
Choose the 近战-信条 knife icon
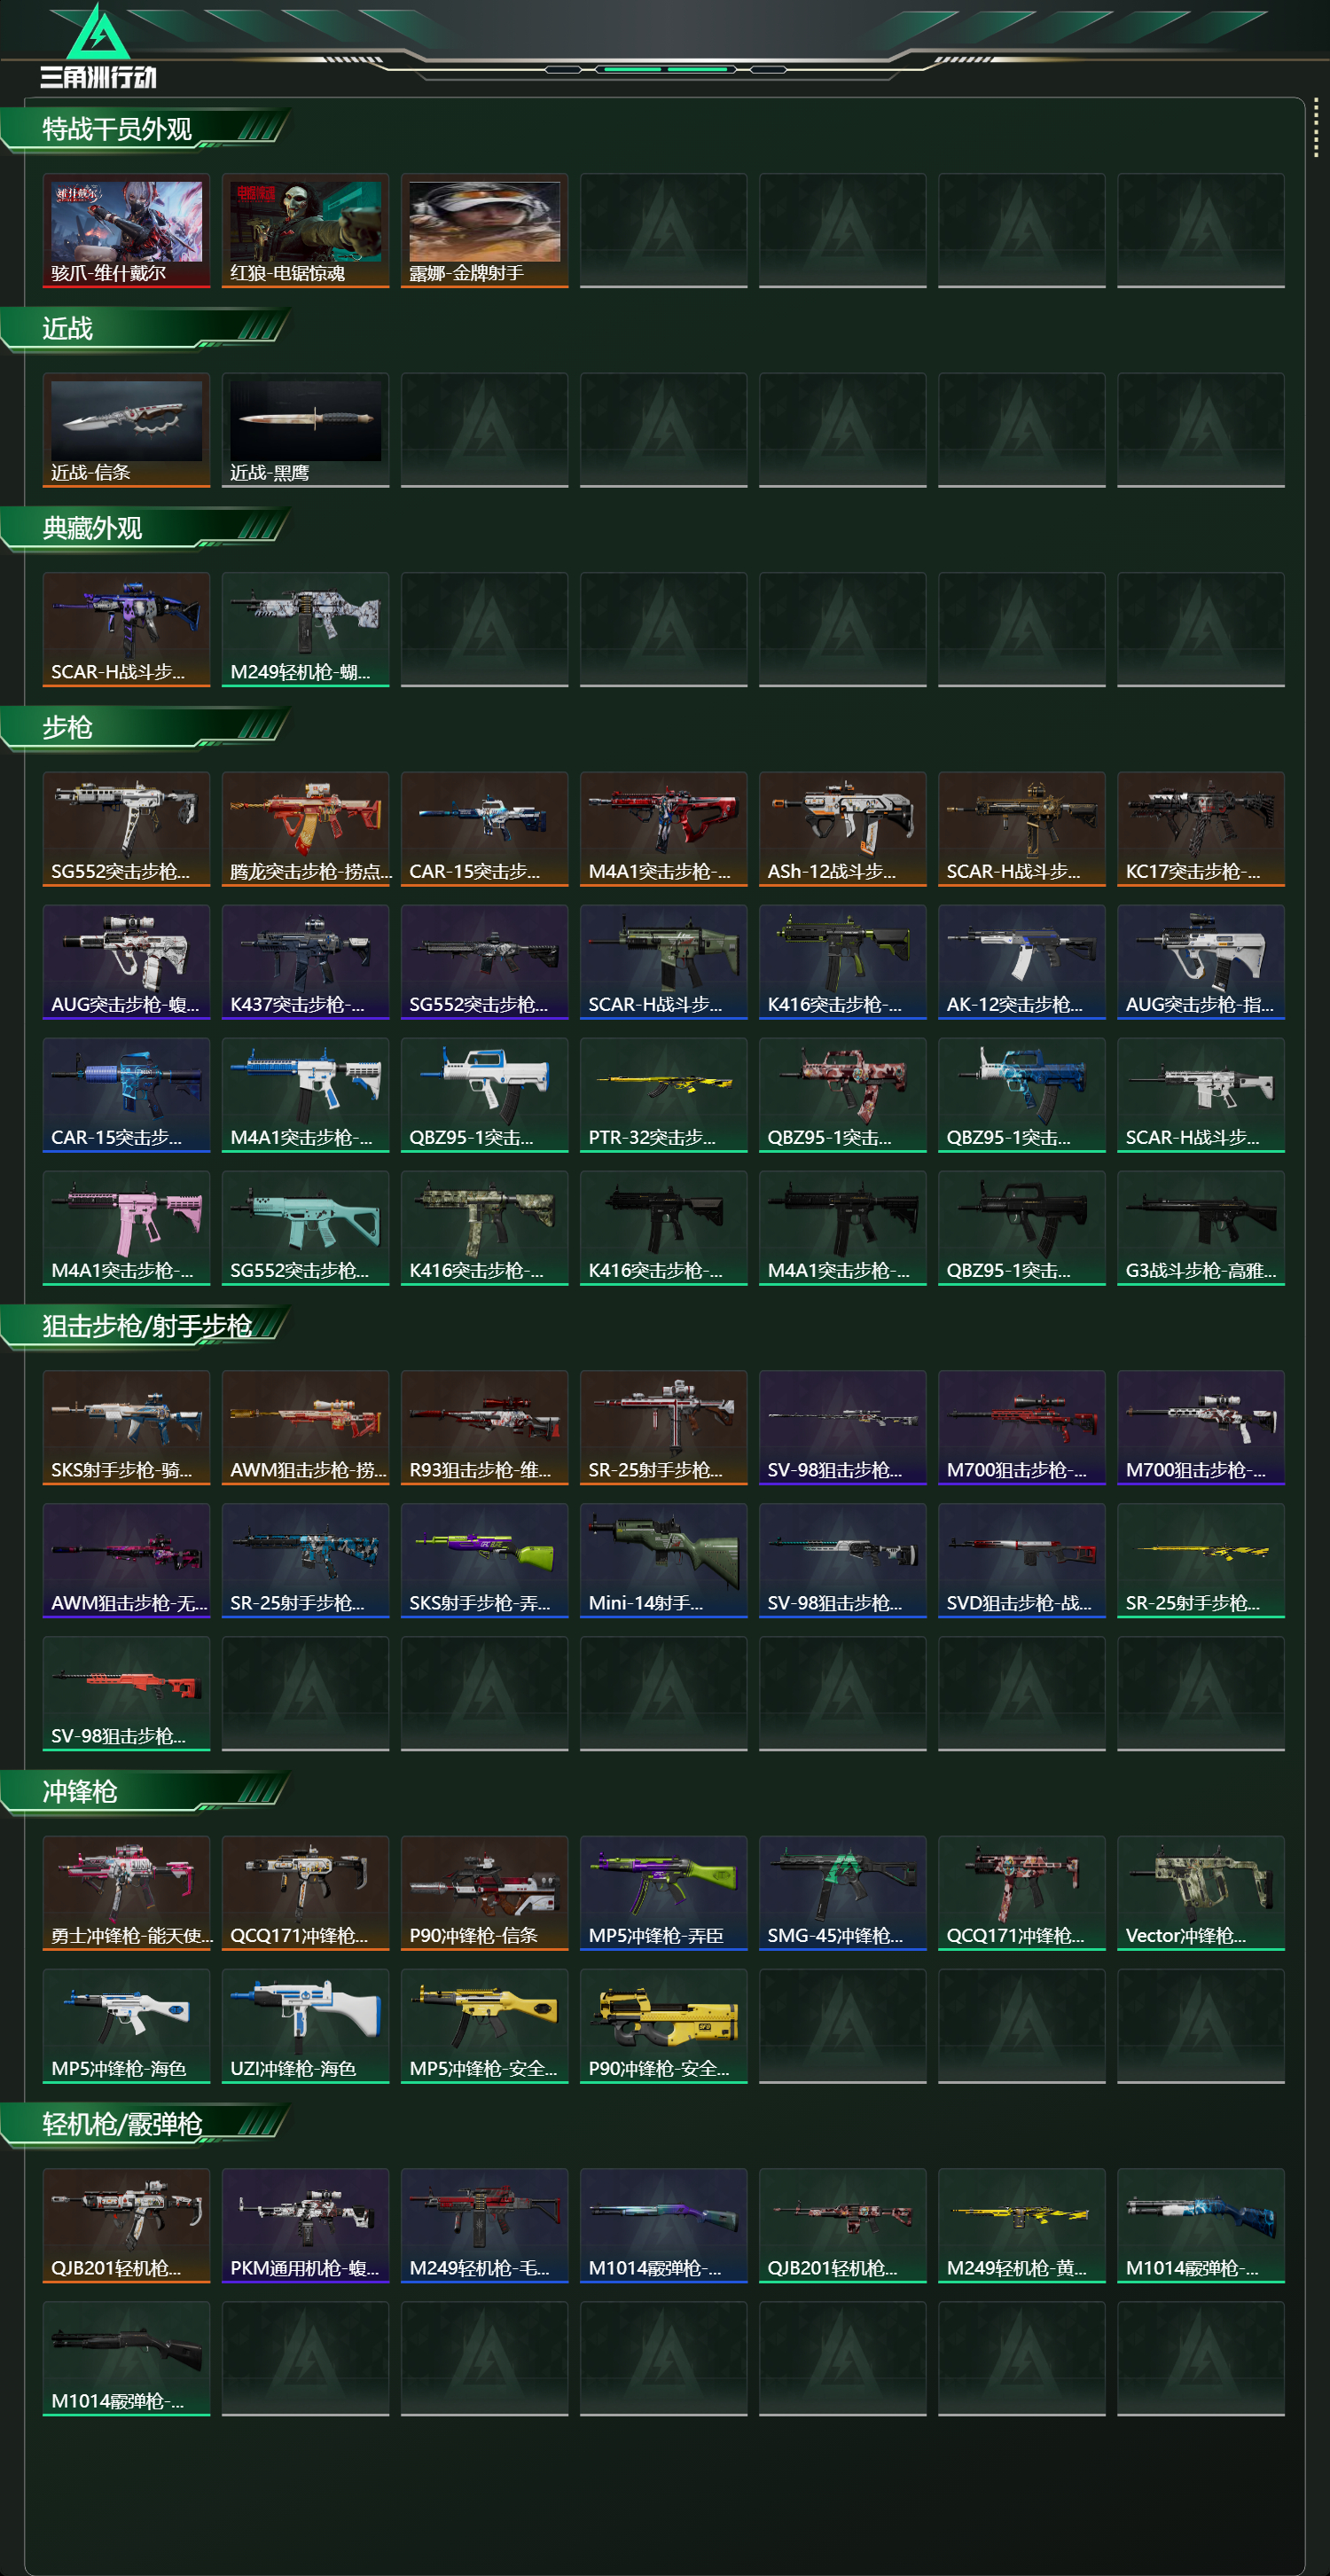point(126,430)
